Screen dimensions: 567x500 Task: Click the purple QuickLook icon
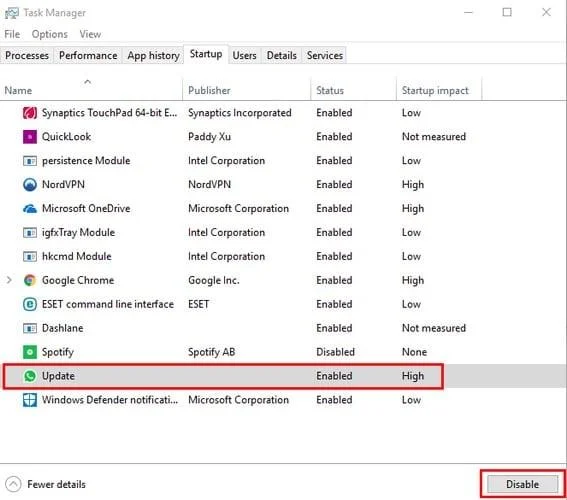30,137
